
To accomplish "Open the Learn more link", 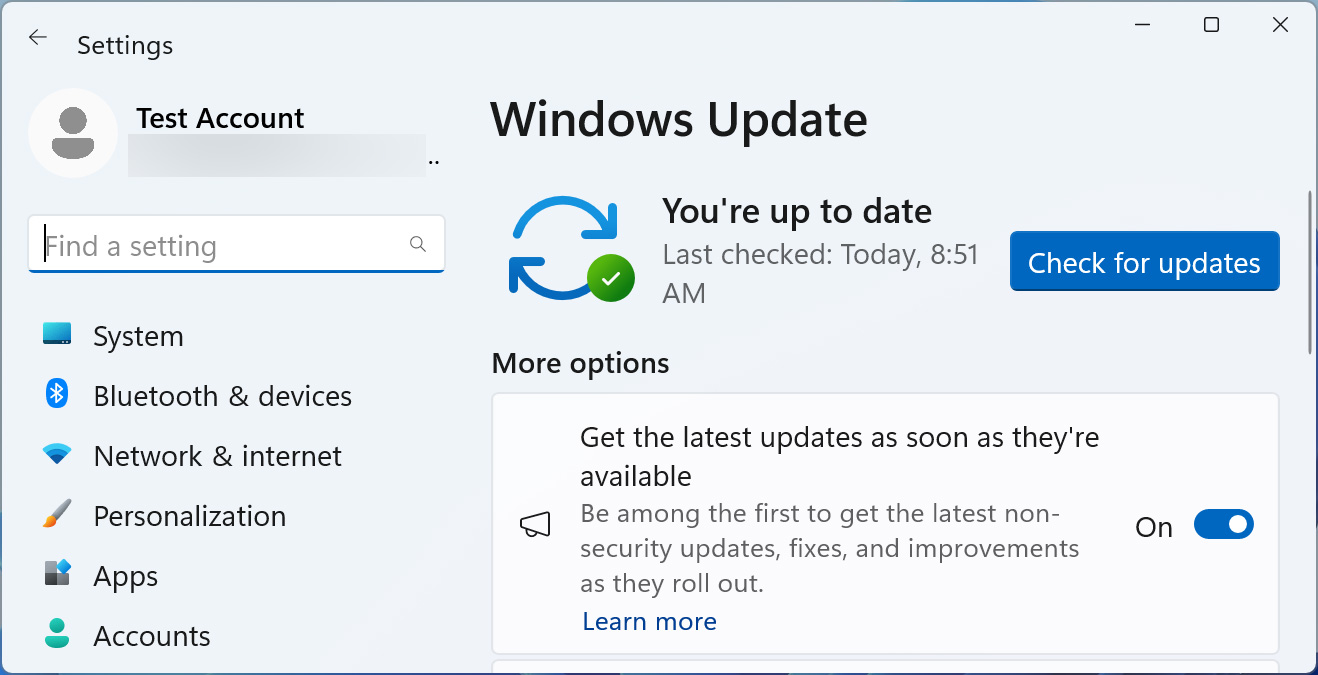I will point(649,621).
